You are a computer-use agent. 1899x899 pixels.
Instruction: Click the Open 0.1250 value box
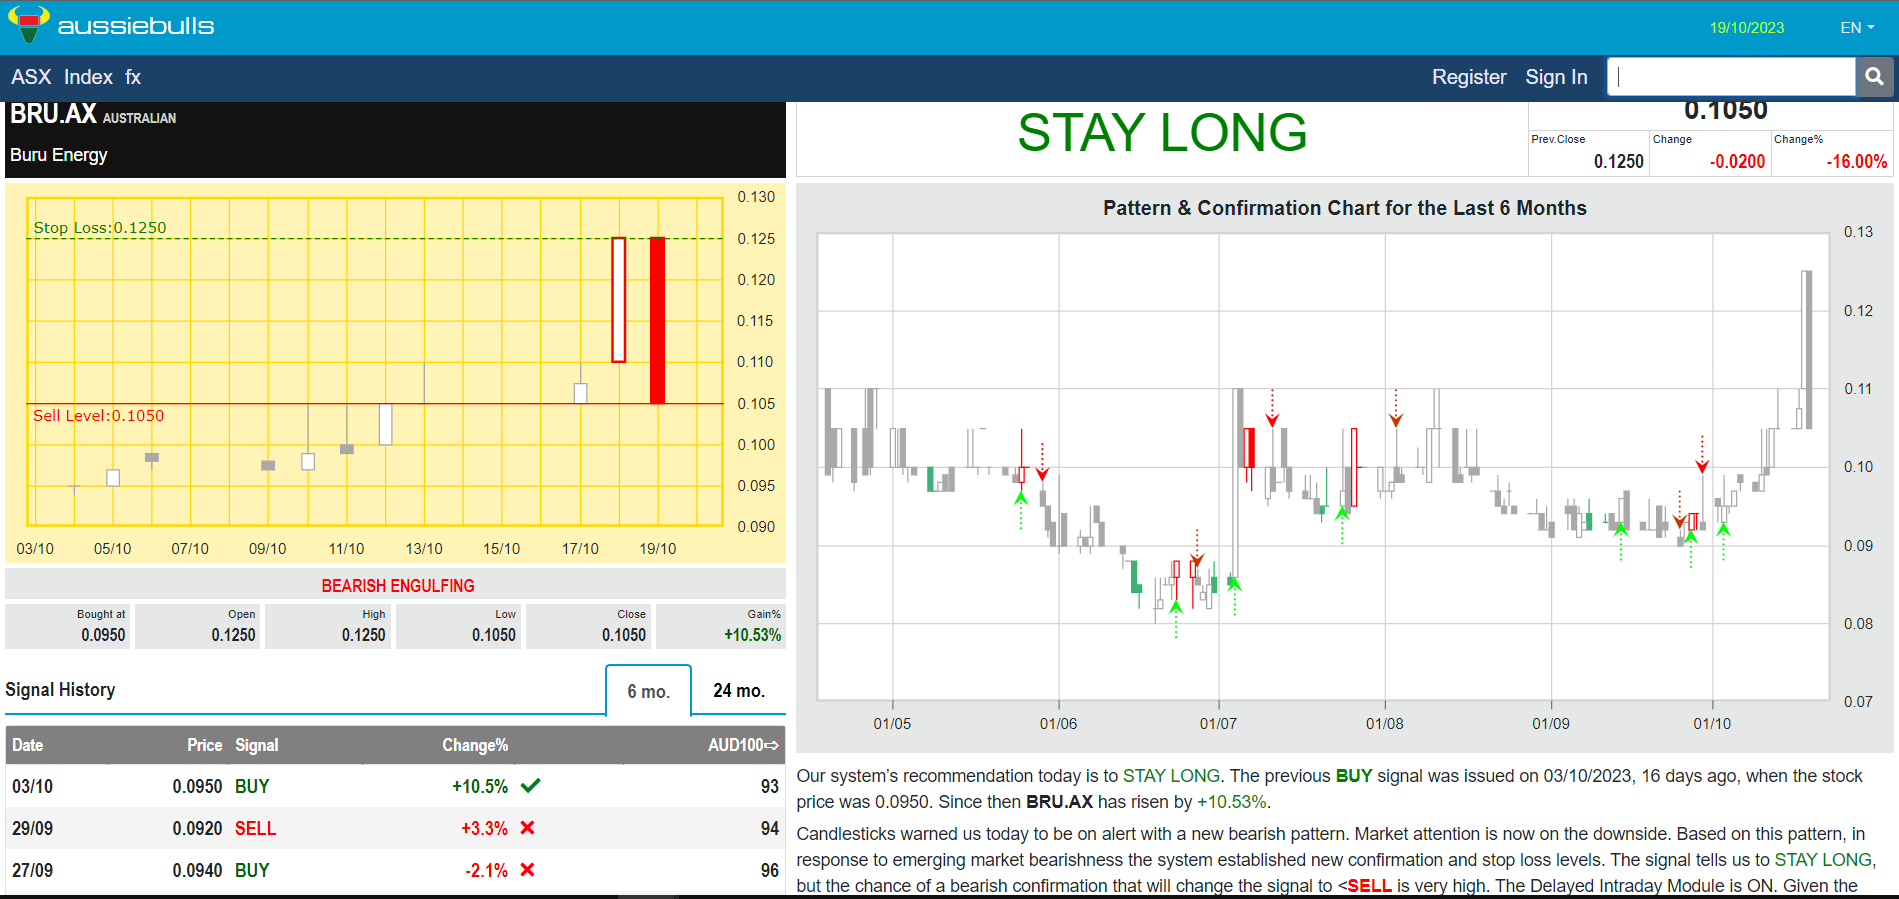point(198,626)
